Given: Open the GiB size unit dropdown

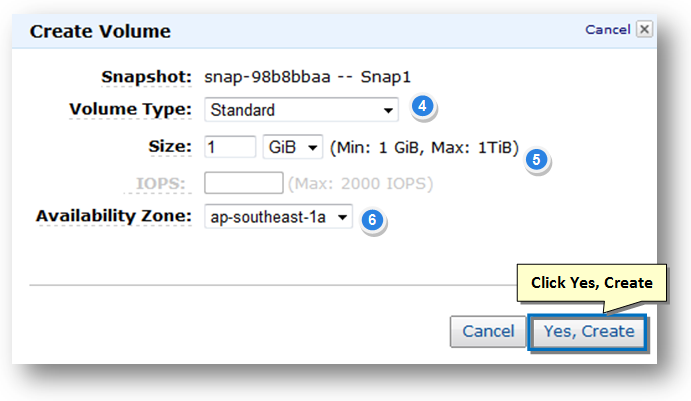Looking at the screenshot, I should click(293, 147).
